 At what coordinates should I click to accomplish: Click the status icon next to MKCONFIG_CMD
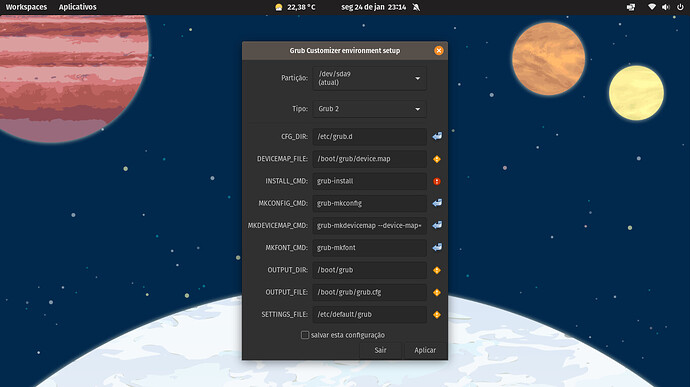click(x=437, y=203)
